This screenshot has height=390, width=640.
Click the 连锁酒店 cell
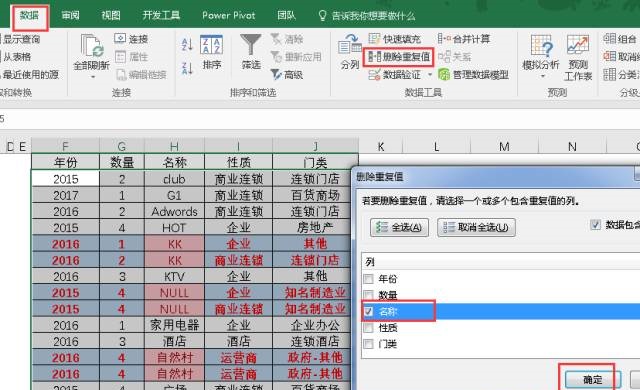point(315,341)
